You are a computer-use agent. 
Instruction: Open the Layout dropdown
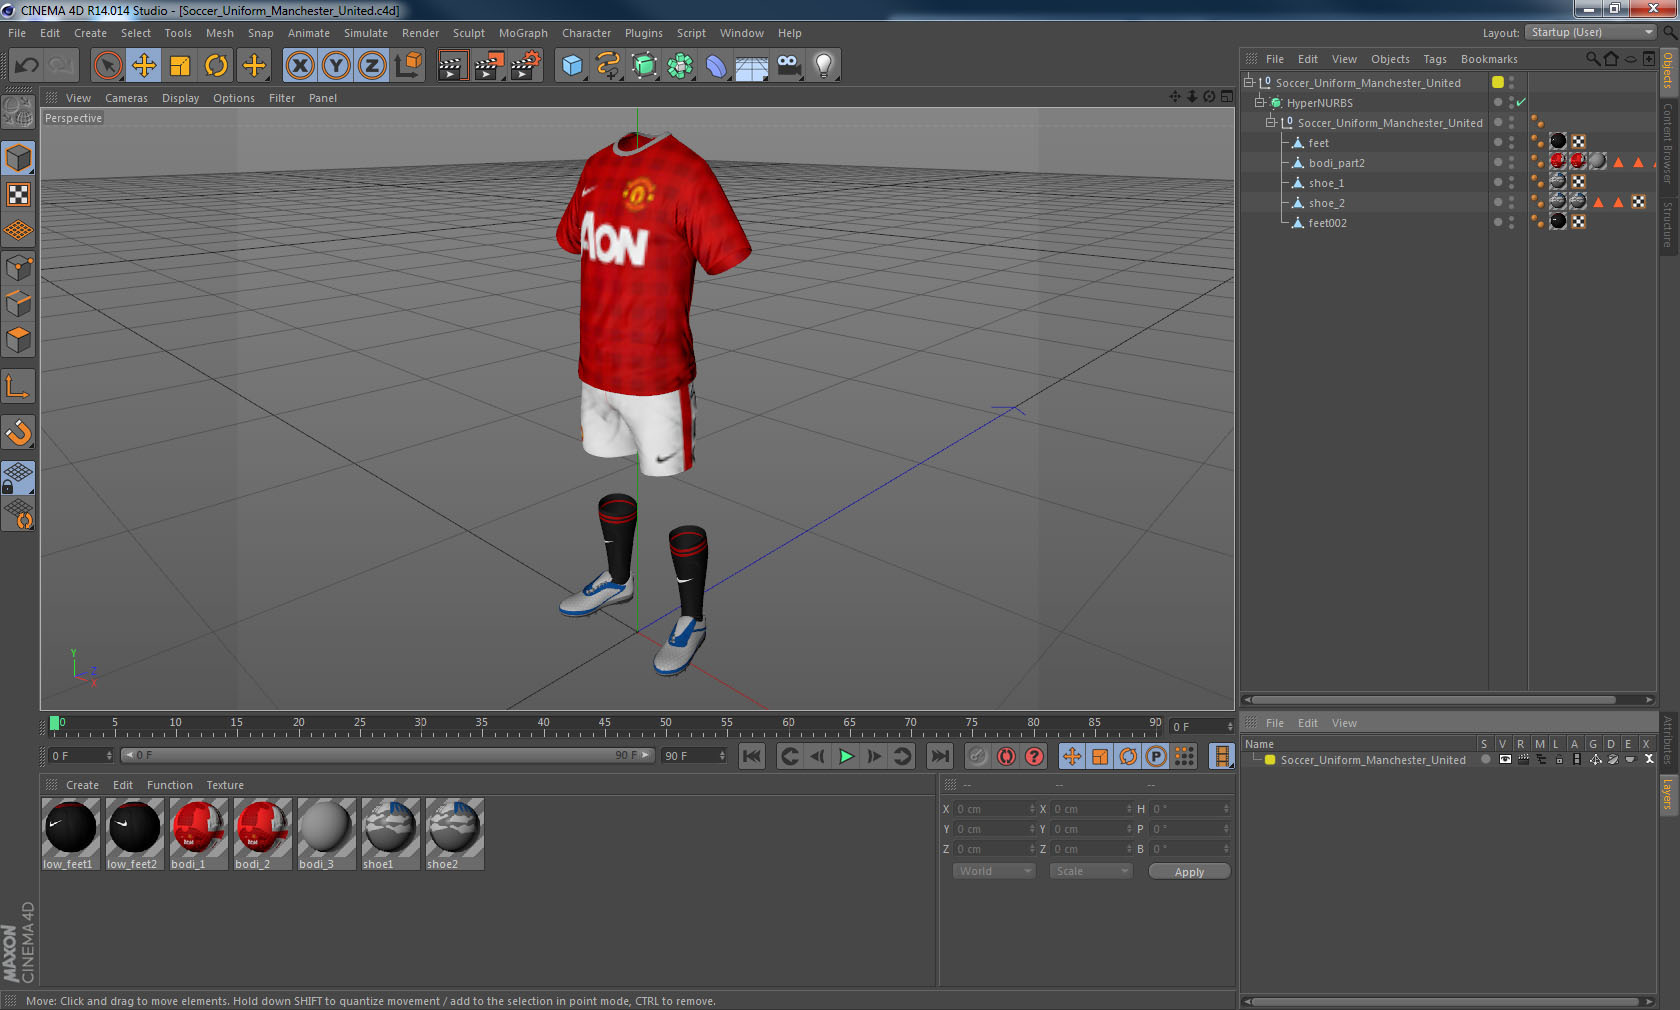(1592, 32)
